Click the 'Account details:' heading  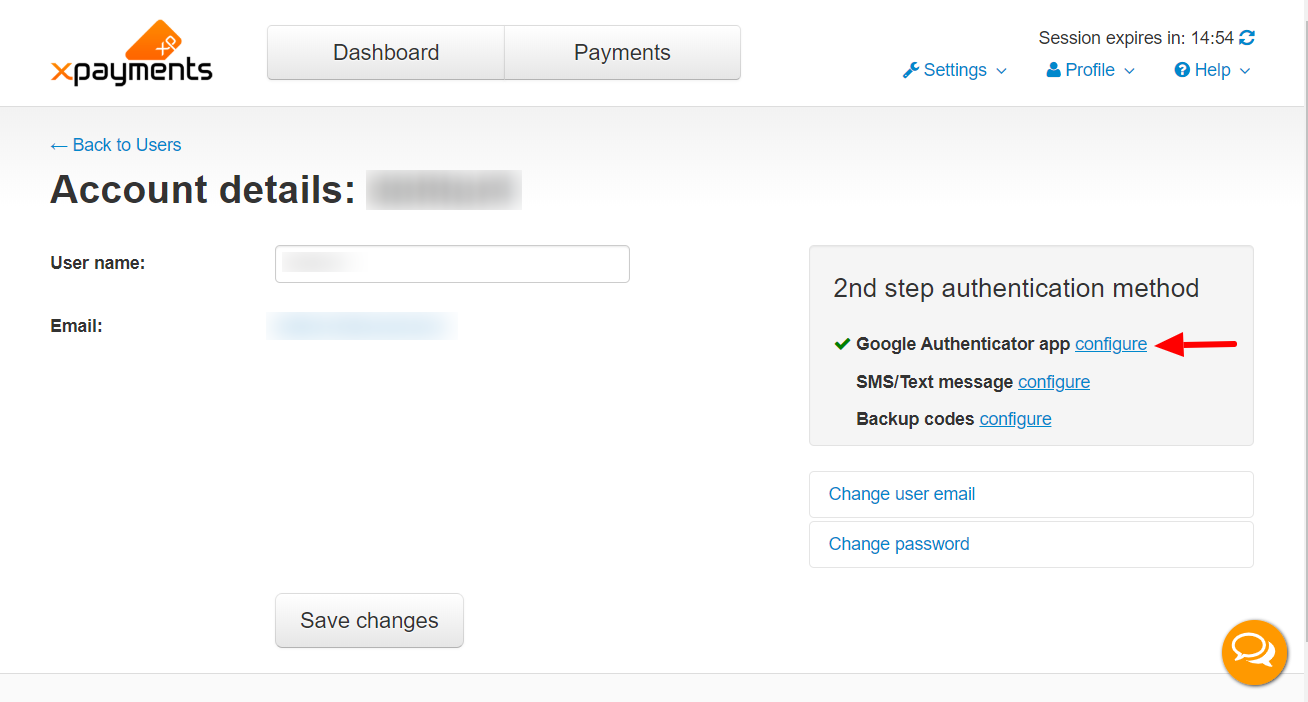point(203,189)
